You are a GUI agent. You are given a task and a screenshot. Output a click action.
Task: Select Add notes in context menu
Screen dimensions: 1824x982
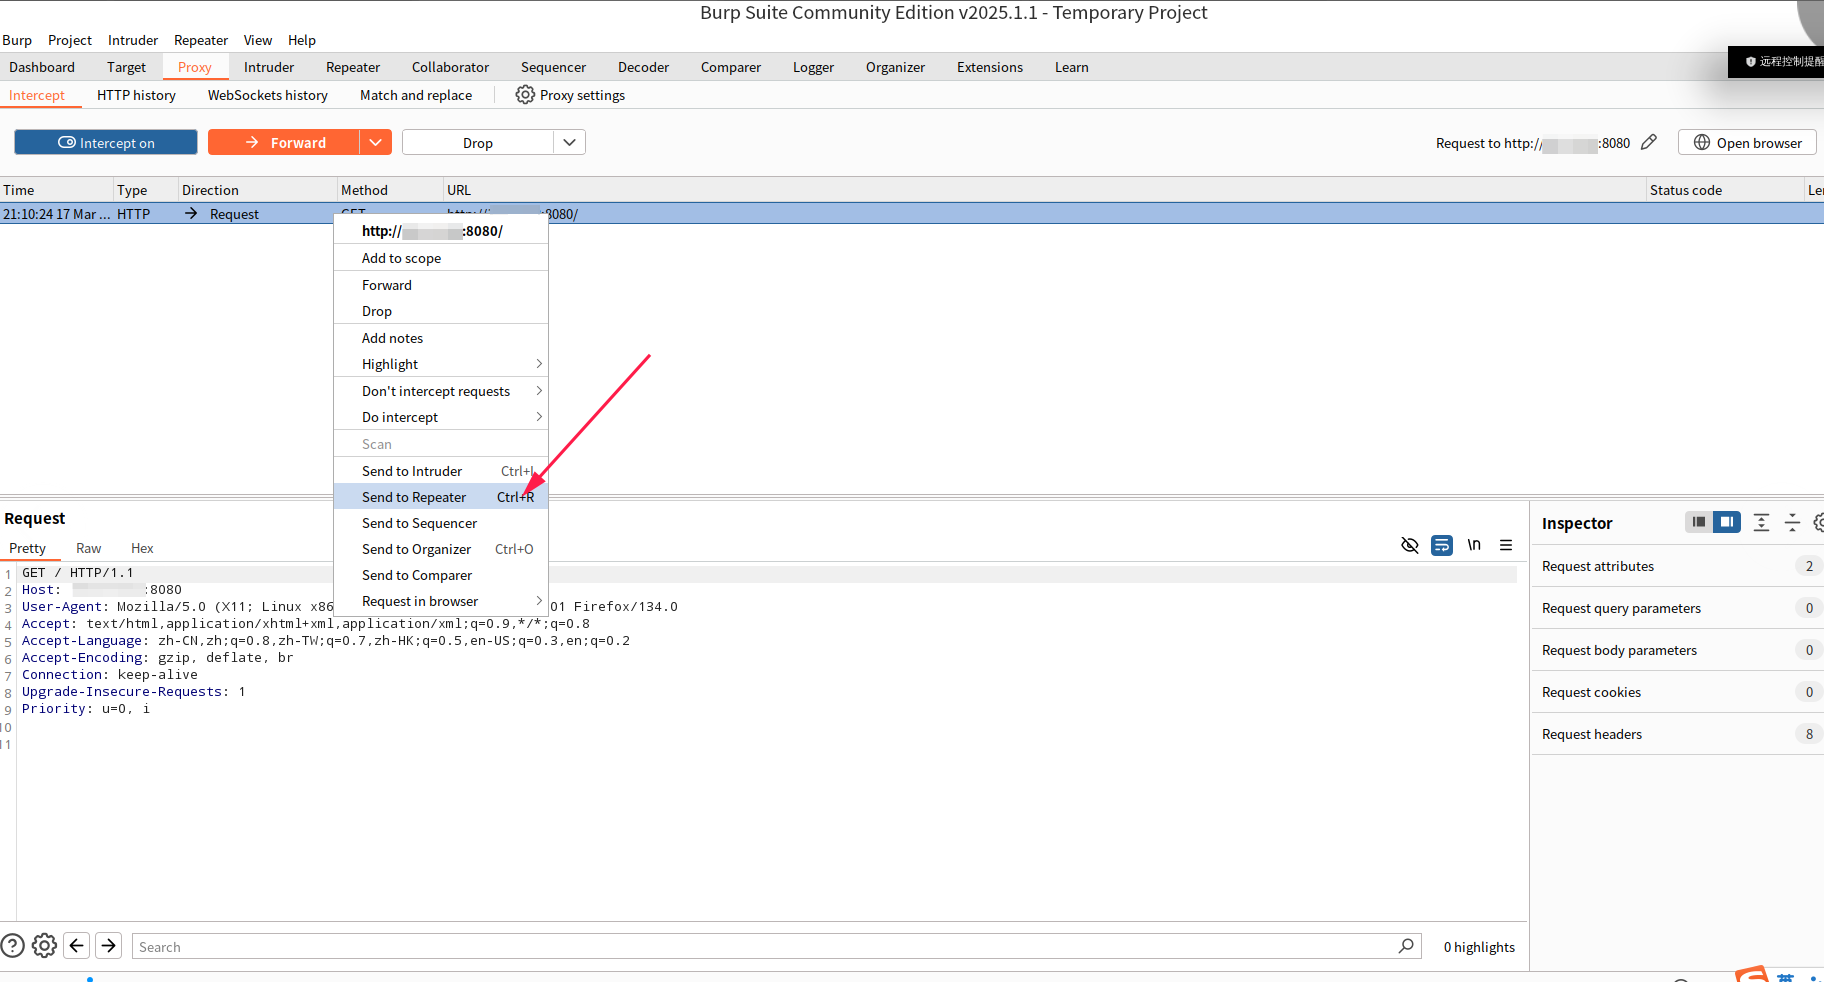coord(441,338)
